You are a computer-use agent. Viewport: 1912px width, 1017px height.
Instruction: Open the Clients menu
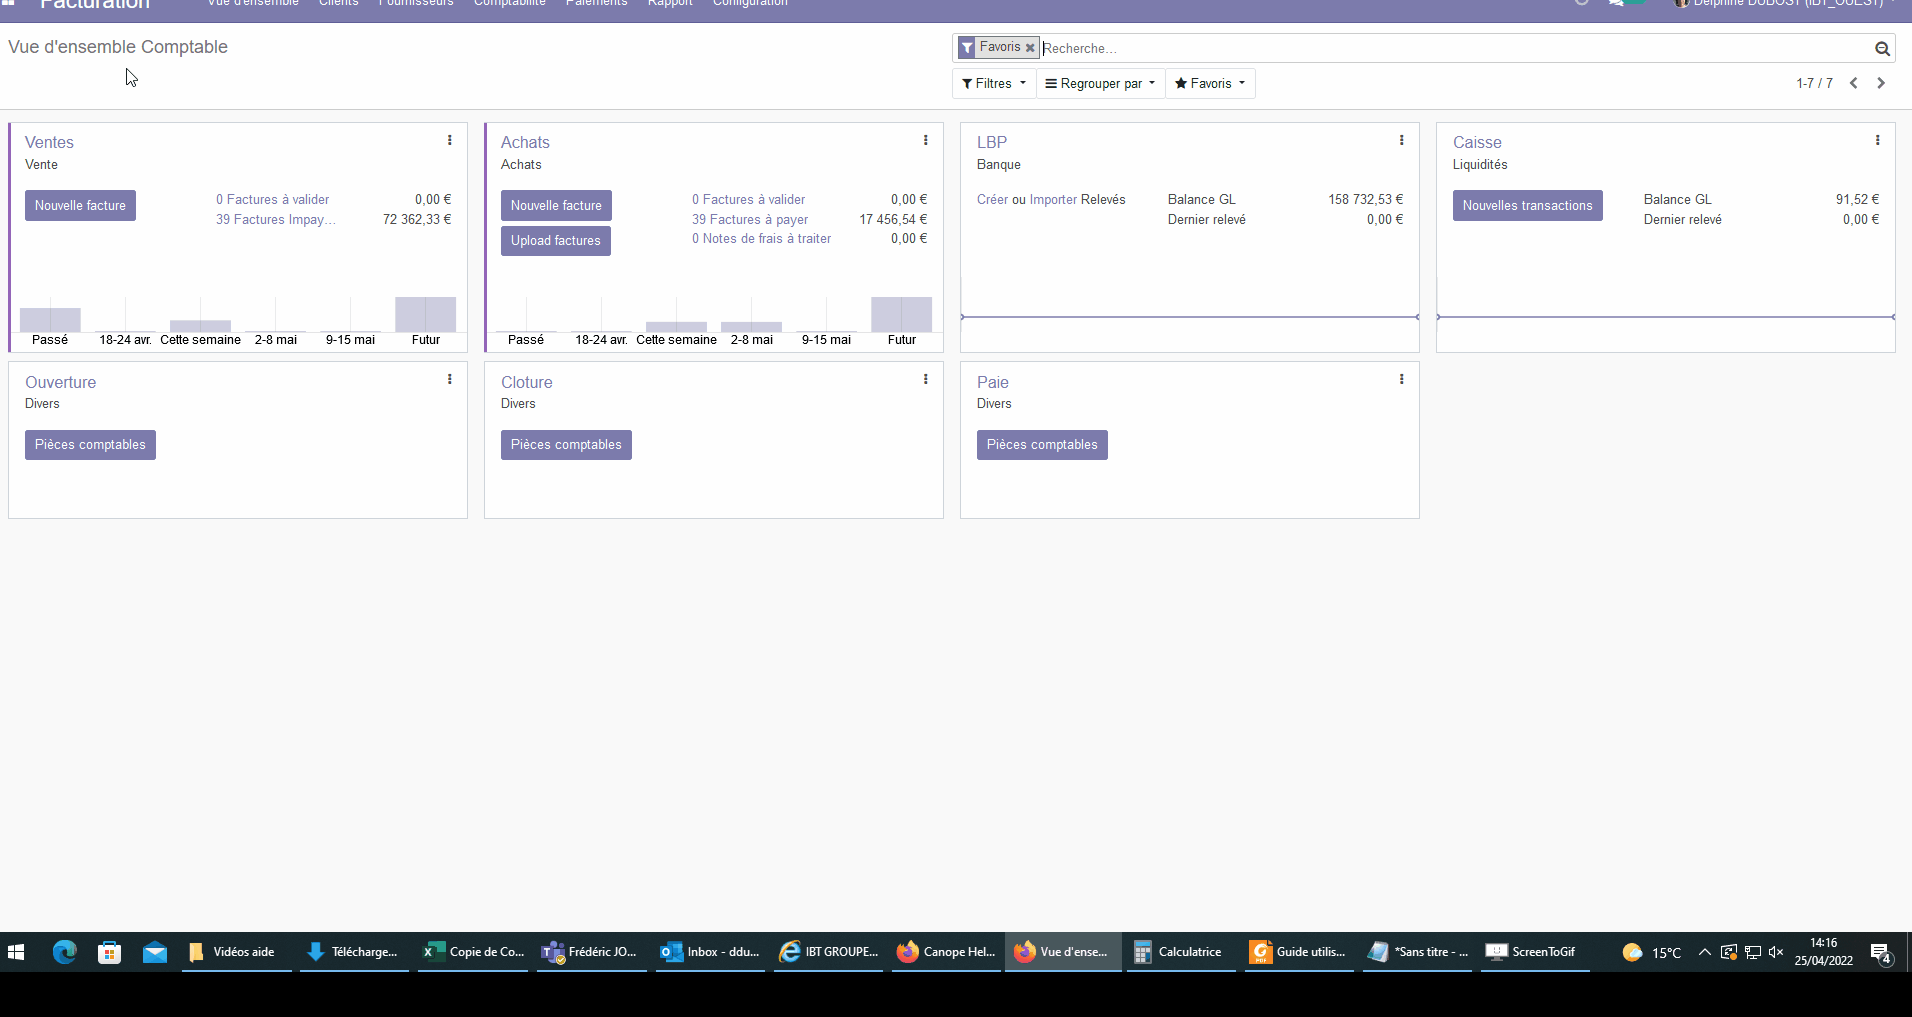(338, 4)
